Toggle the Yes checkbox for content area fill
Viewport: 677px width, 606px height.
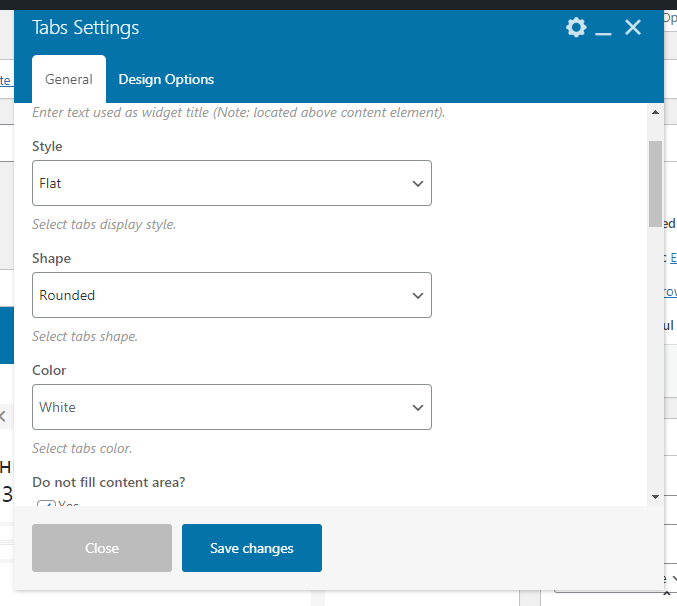coord(46,503)
